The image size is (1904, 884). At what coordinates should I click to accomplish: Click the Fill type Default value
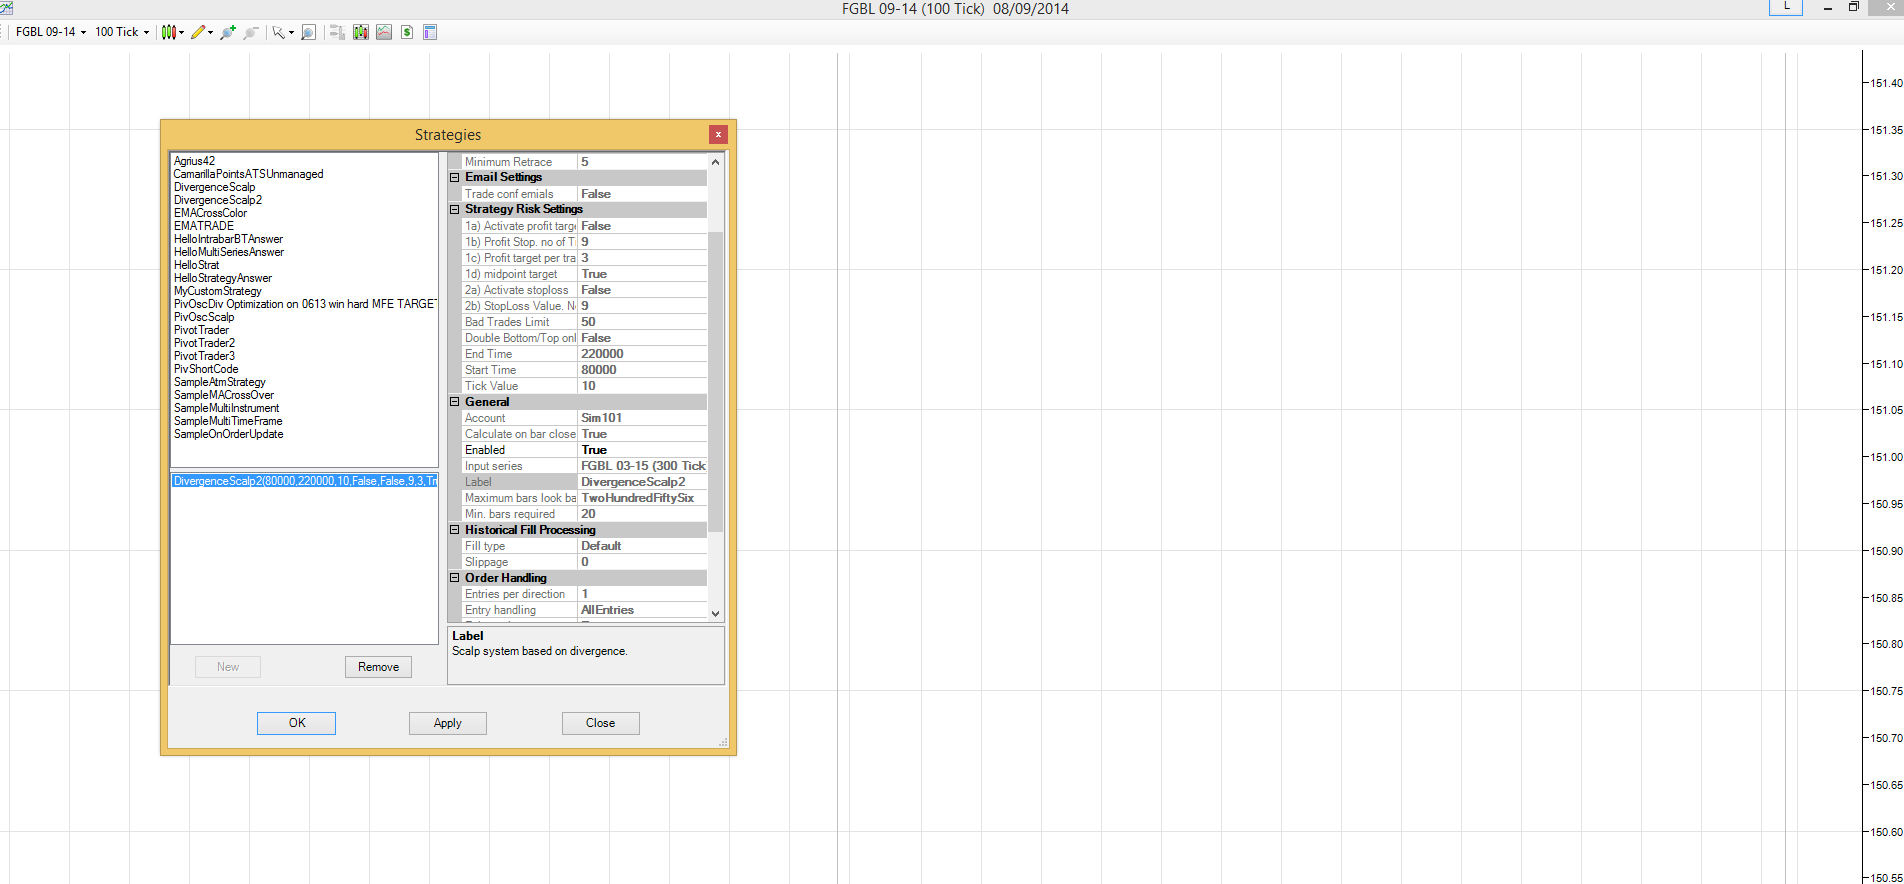[x=642, y=546]
